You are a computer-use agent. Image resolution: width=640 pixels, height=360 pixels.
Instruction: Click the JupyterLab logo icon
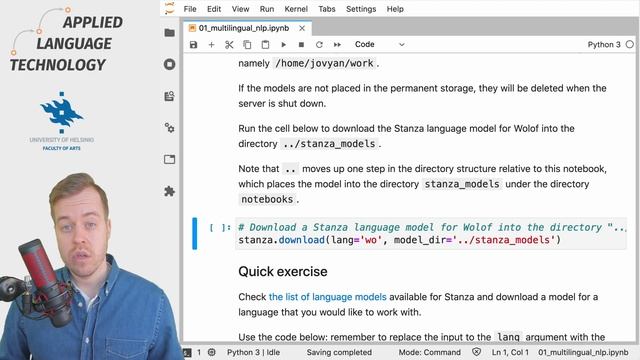(x=169, y=9)
